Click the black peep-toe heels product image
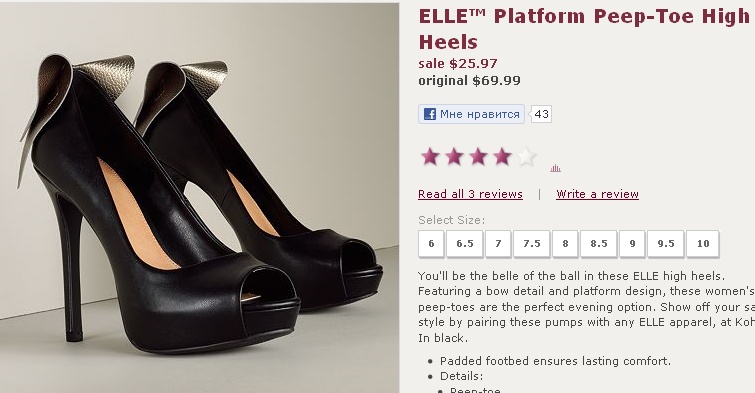This screenshot has width=755, height=393. tap(199, 197)
